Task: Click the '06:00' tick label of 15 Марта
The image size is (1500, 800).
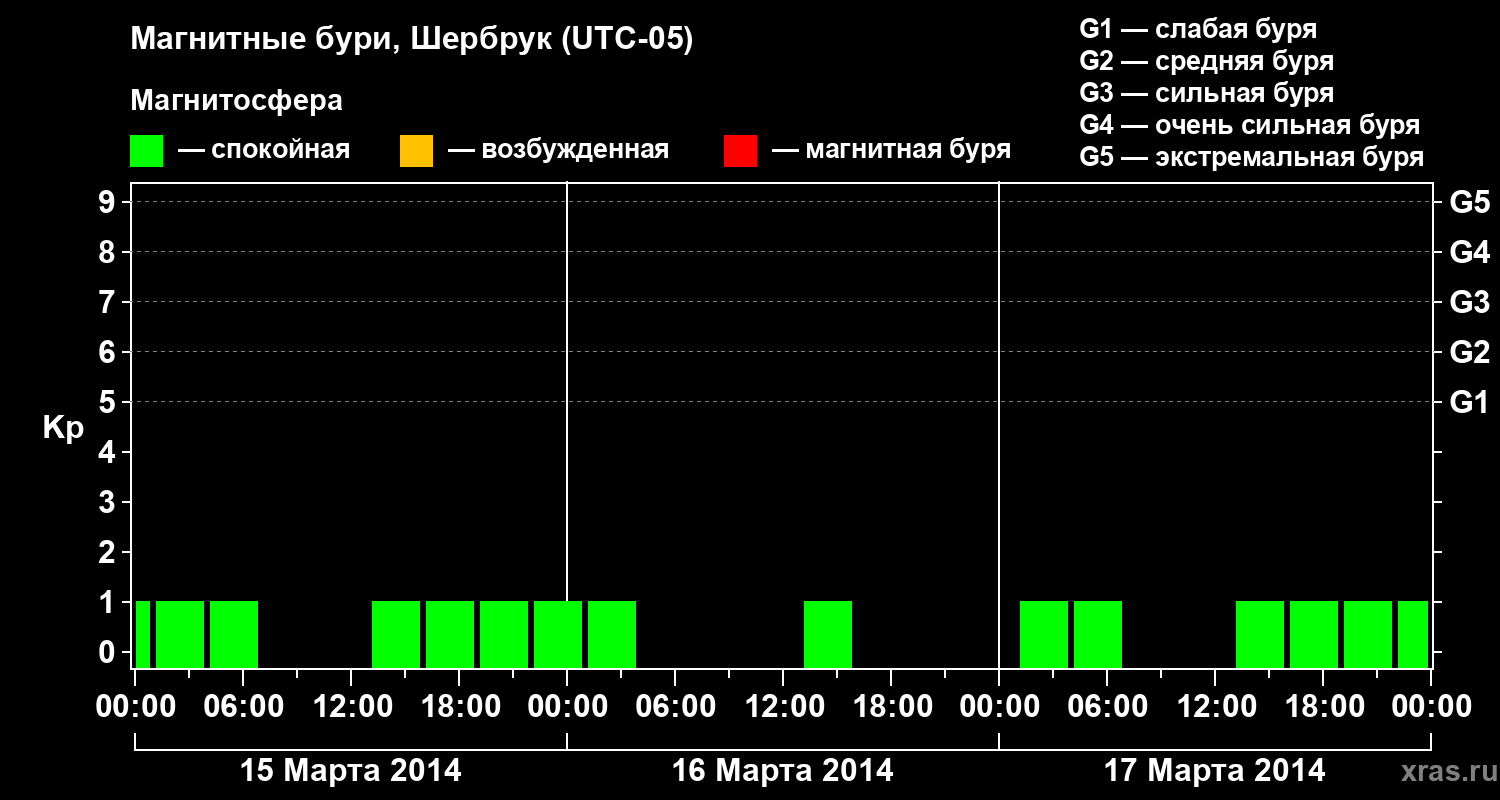Action: tap(243, 707)
